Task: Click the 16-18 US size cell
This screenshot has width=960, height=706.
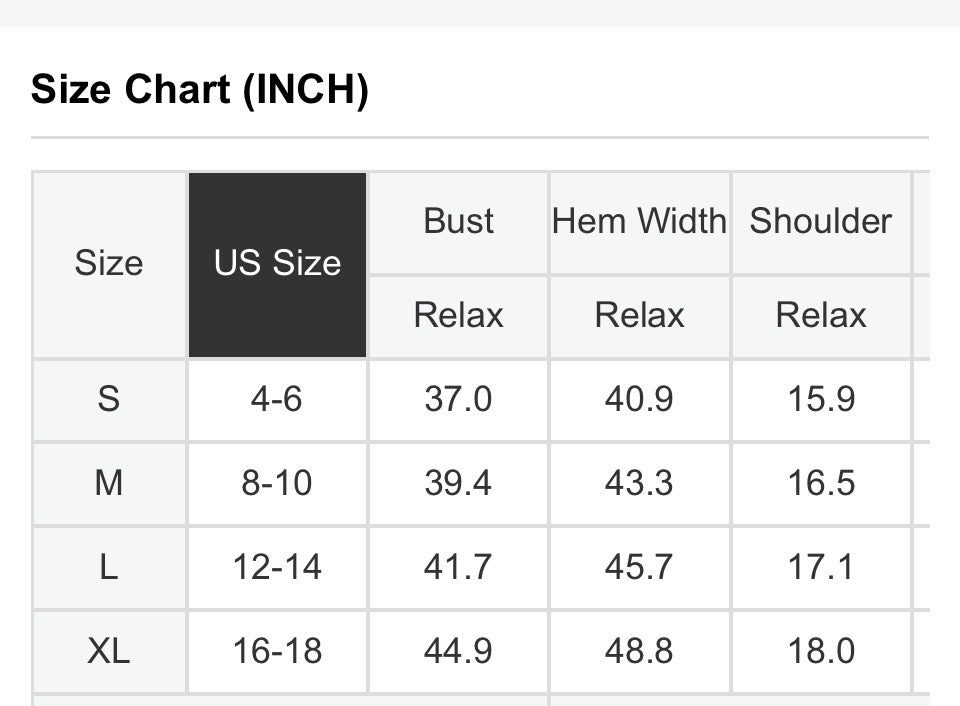Action: pos(277,652)
